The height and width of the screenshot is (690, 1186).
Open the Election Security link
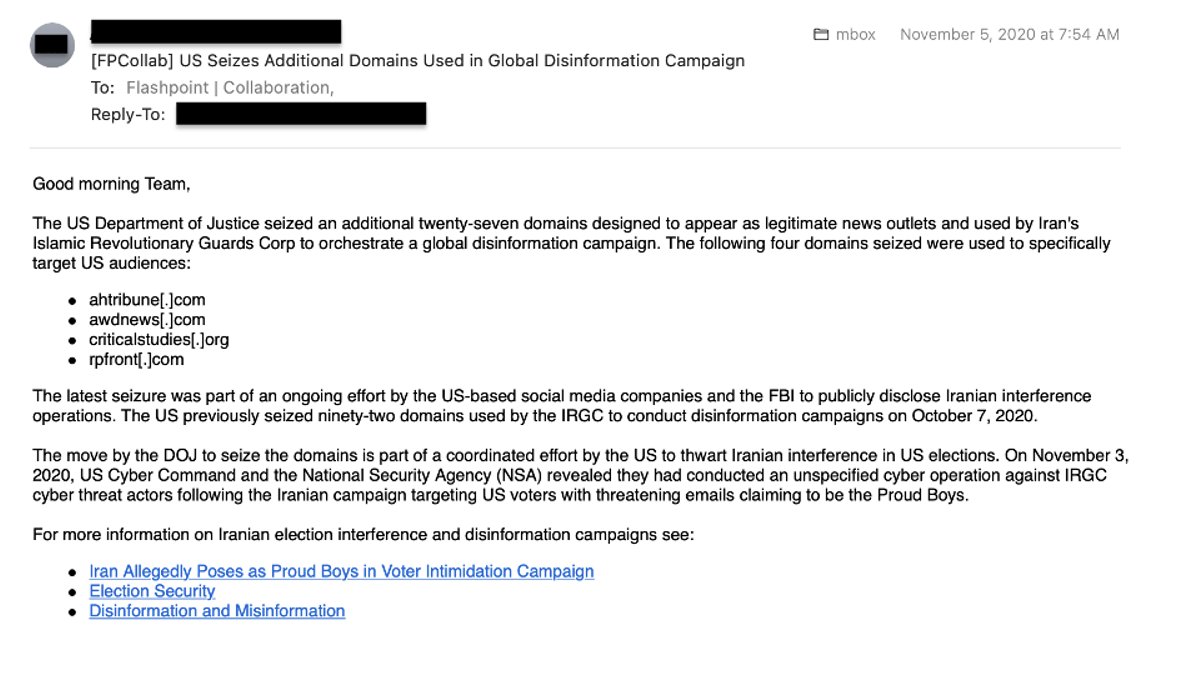(x=152, y=591)
